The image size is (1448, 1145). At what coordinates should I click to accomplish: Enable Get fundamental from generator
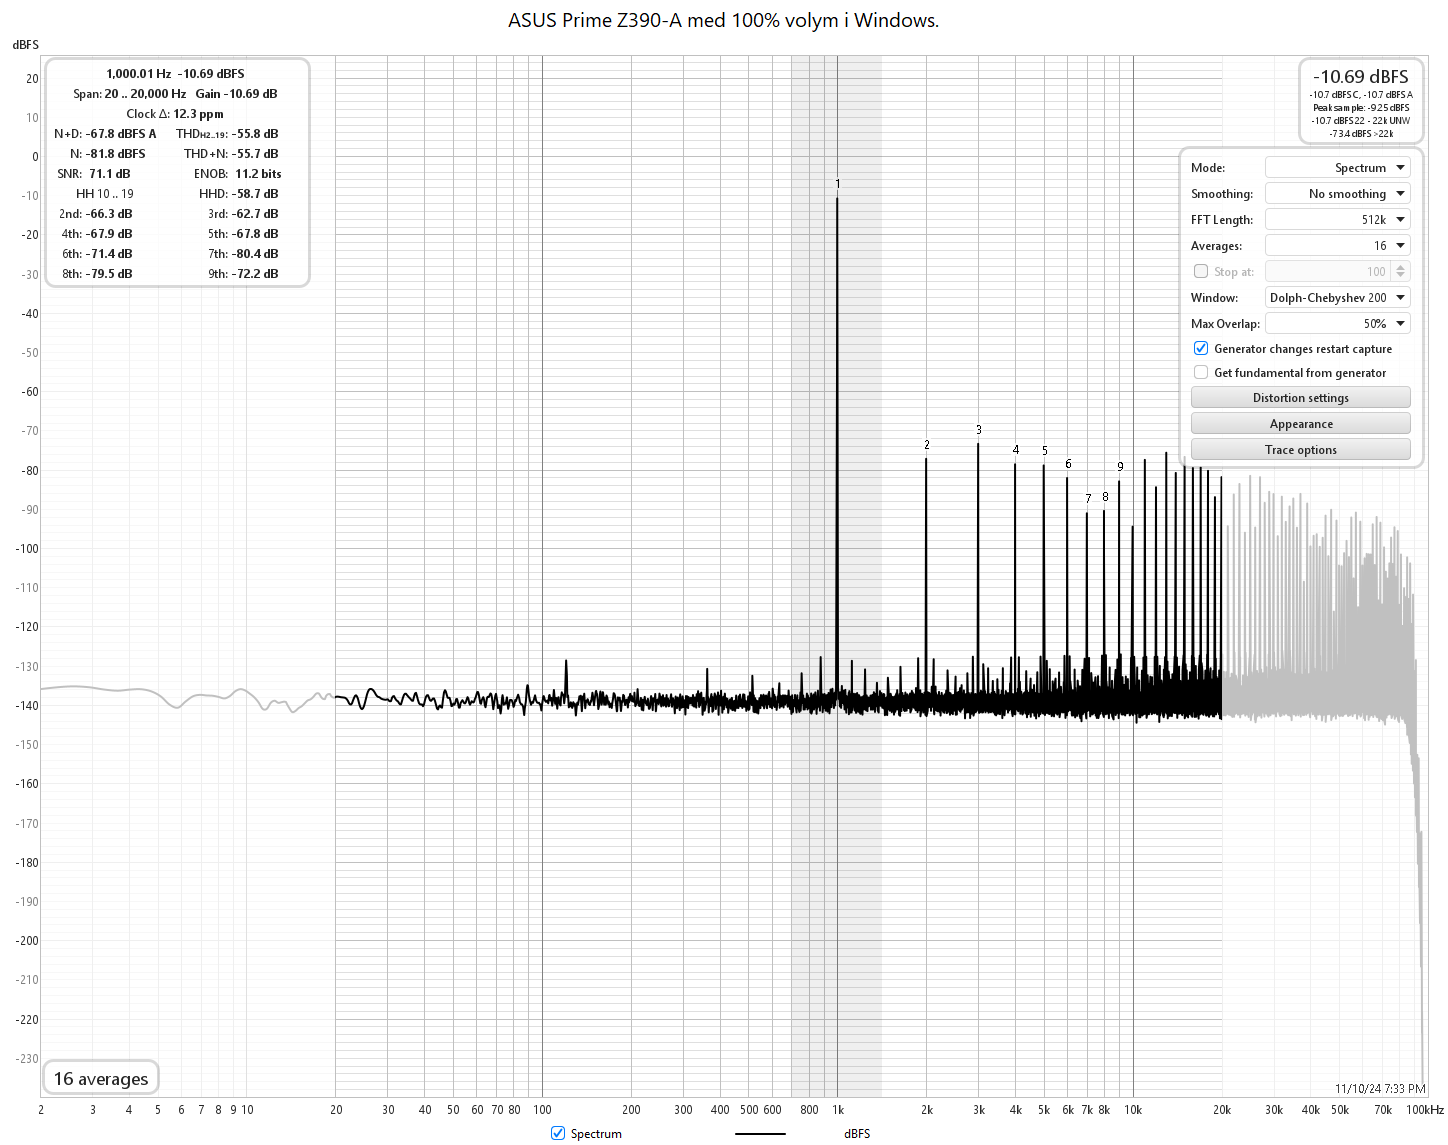1200,372
